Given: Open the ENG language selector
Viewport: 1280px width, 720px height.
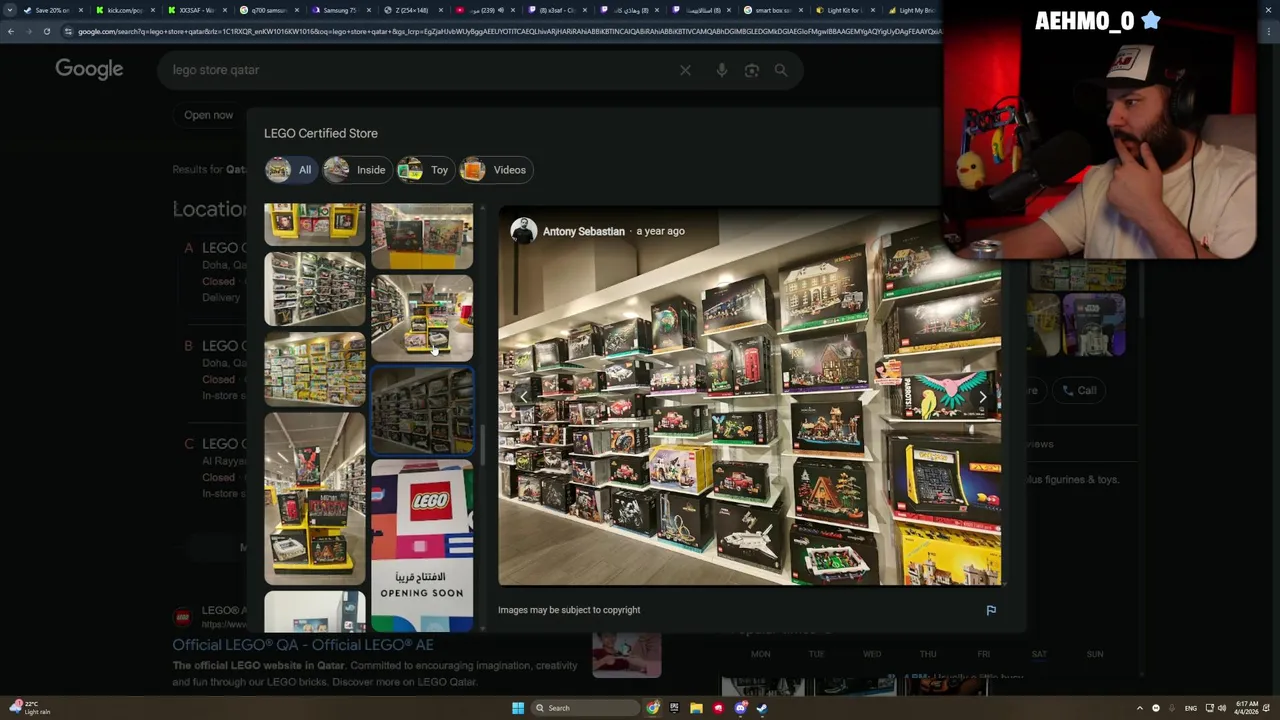Looking at the screenshot, I should tap(1191, 708).
